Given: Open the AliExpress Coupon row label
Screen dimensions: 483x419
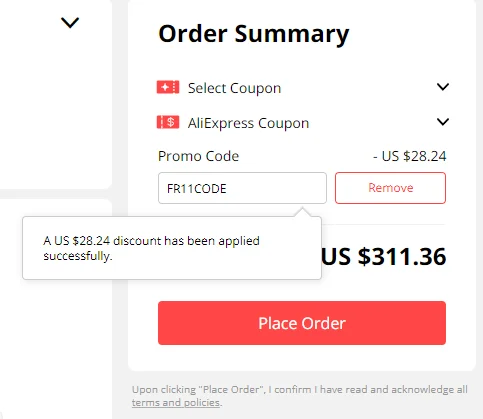Looking at the screenshot, I should point(248,123).
